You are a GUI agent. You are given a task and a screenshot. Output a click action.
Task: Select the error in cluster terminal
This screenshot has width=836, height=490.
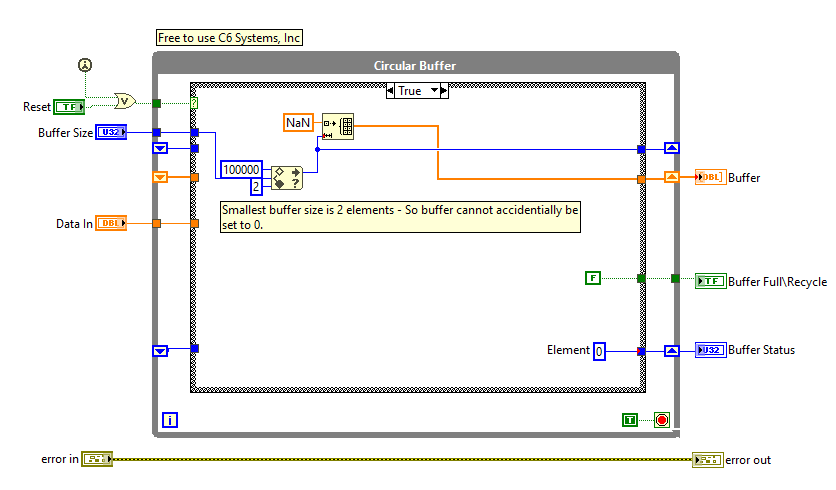(x=97, y=459)
